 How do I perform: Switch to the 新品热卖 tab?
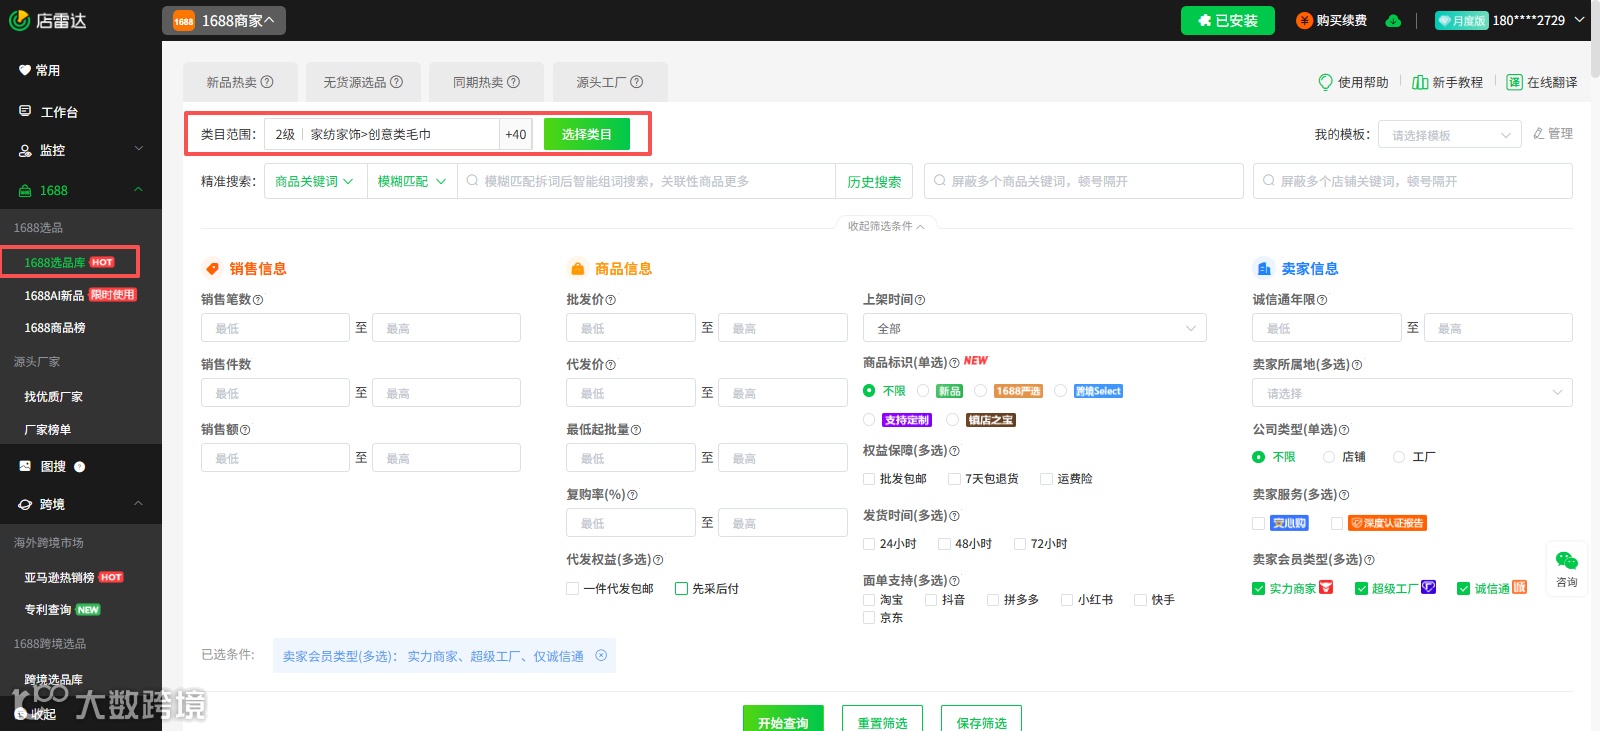[x=239, y=82]
